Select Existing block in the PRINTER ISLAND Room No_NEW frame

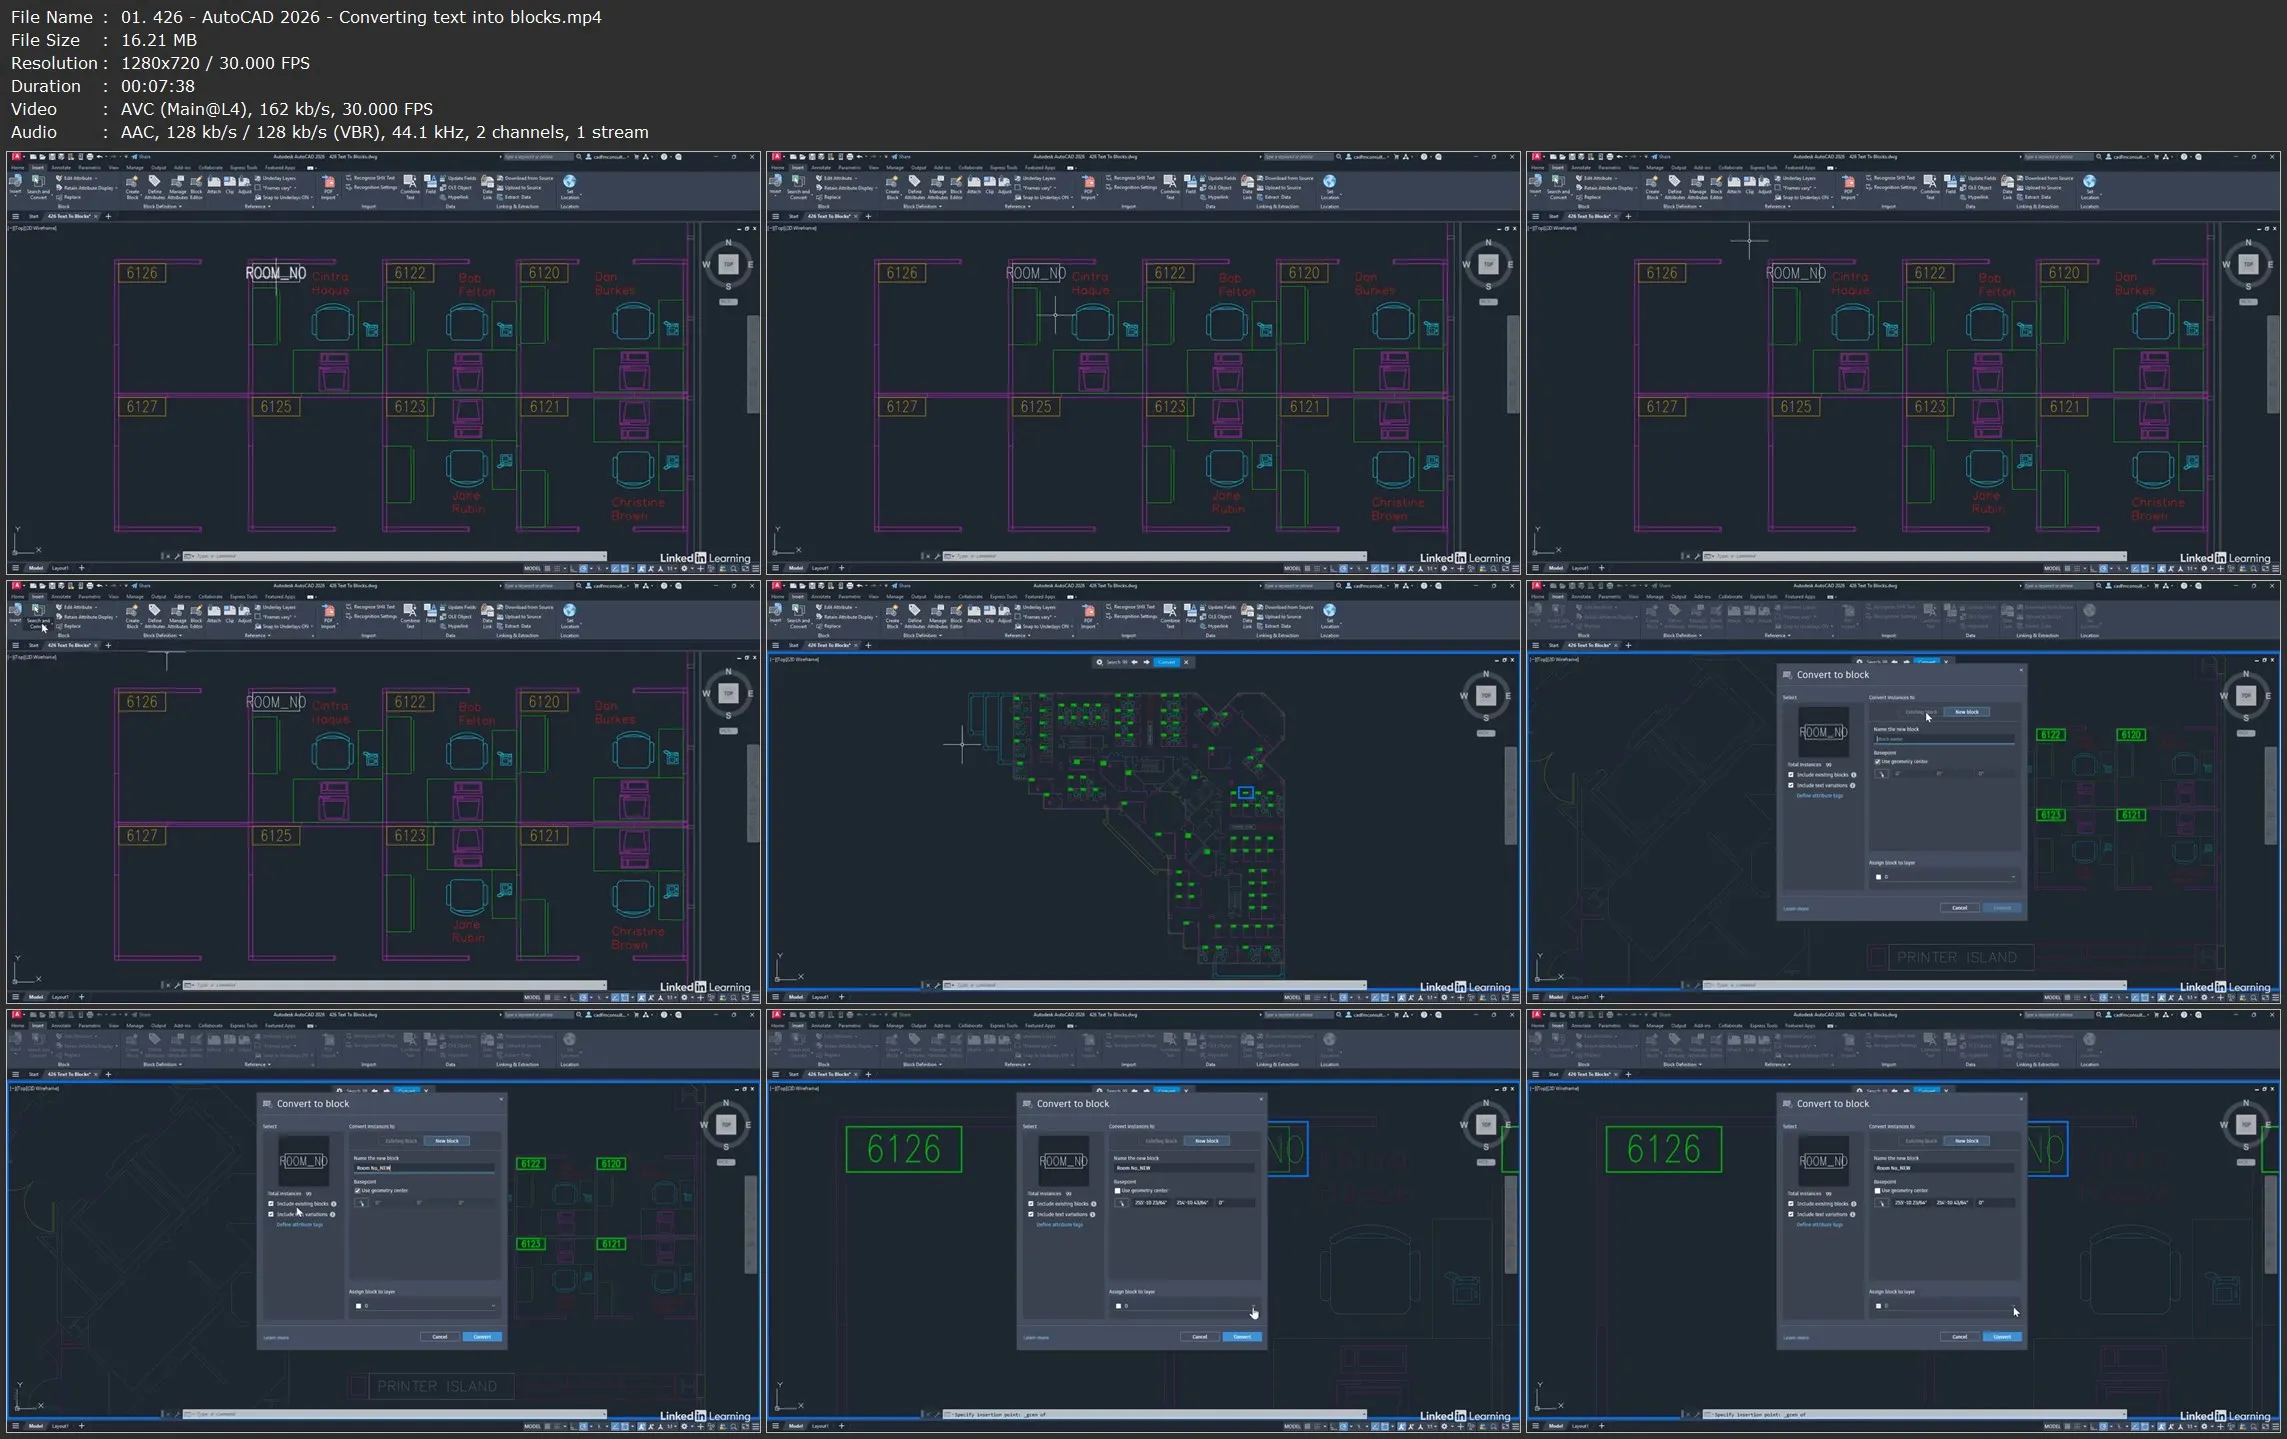click(x=401, y=1141)
